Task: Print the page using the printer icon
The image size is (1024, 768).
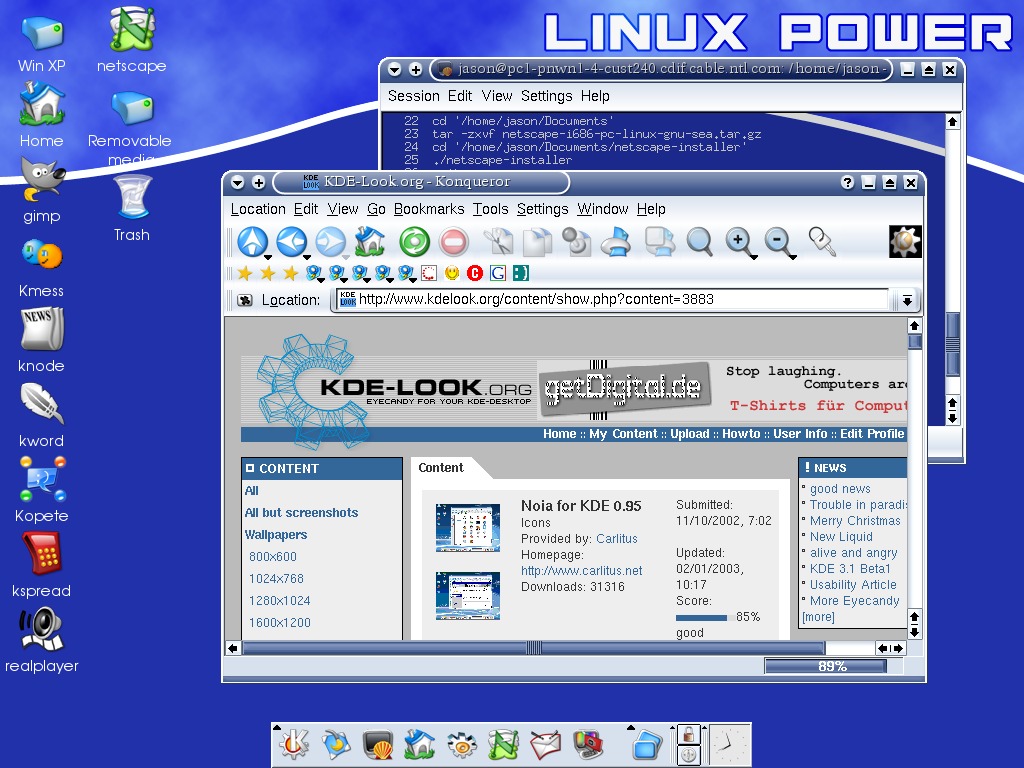Action: [x=616, y=242]
